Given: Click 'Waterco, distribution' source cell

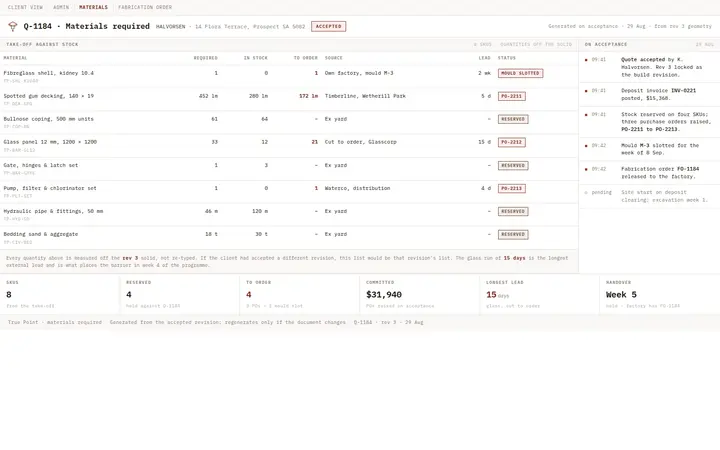Looking at the screenshot, I should 357,188.
